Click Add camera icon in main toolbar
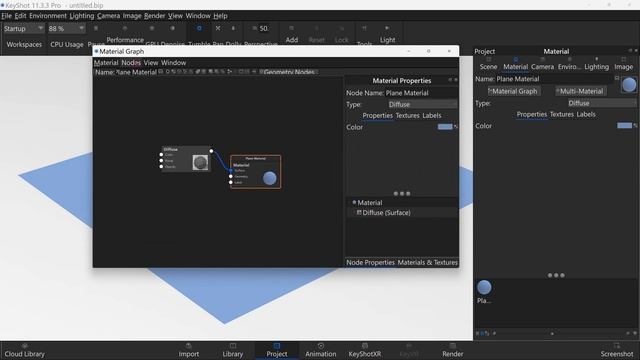Viewport: 640px width, 360px height. (x=291, y=29)
